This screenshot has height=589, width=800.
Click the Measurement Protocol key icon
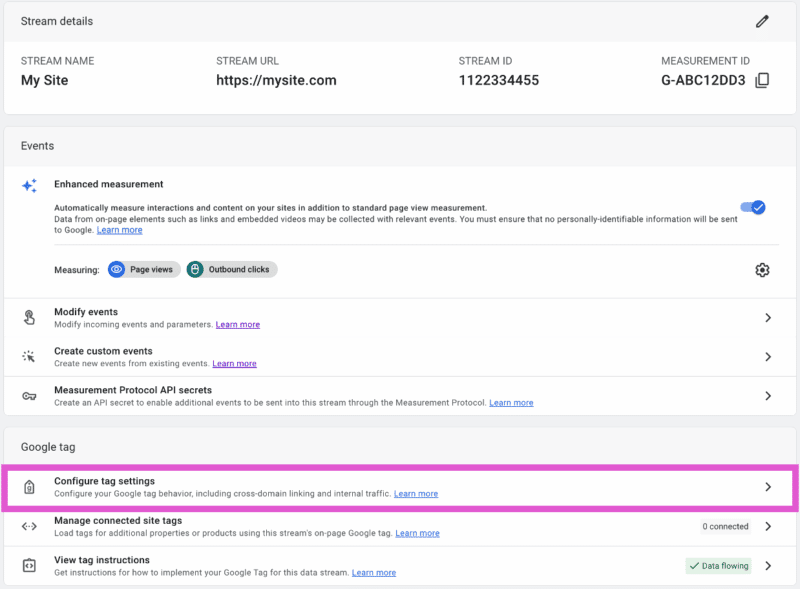pyautogui.click(x=30, y=396)
